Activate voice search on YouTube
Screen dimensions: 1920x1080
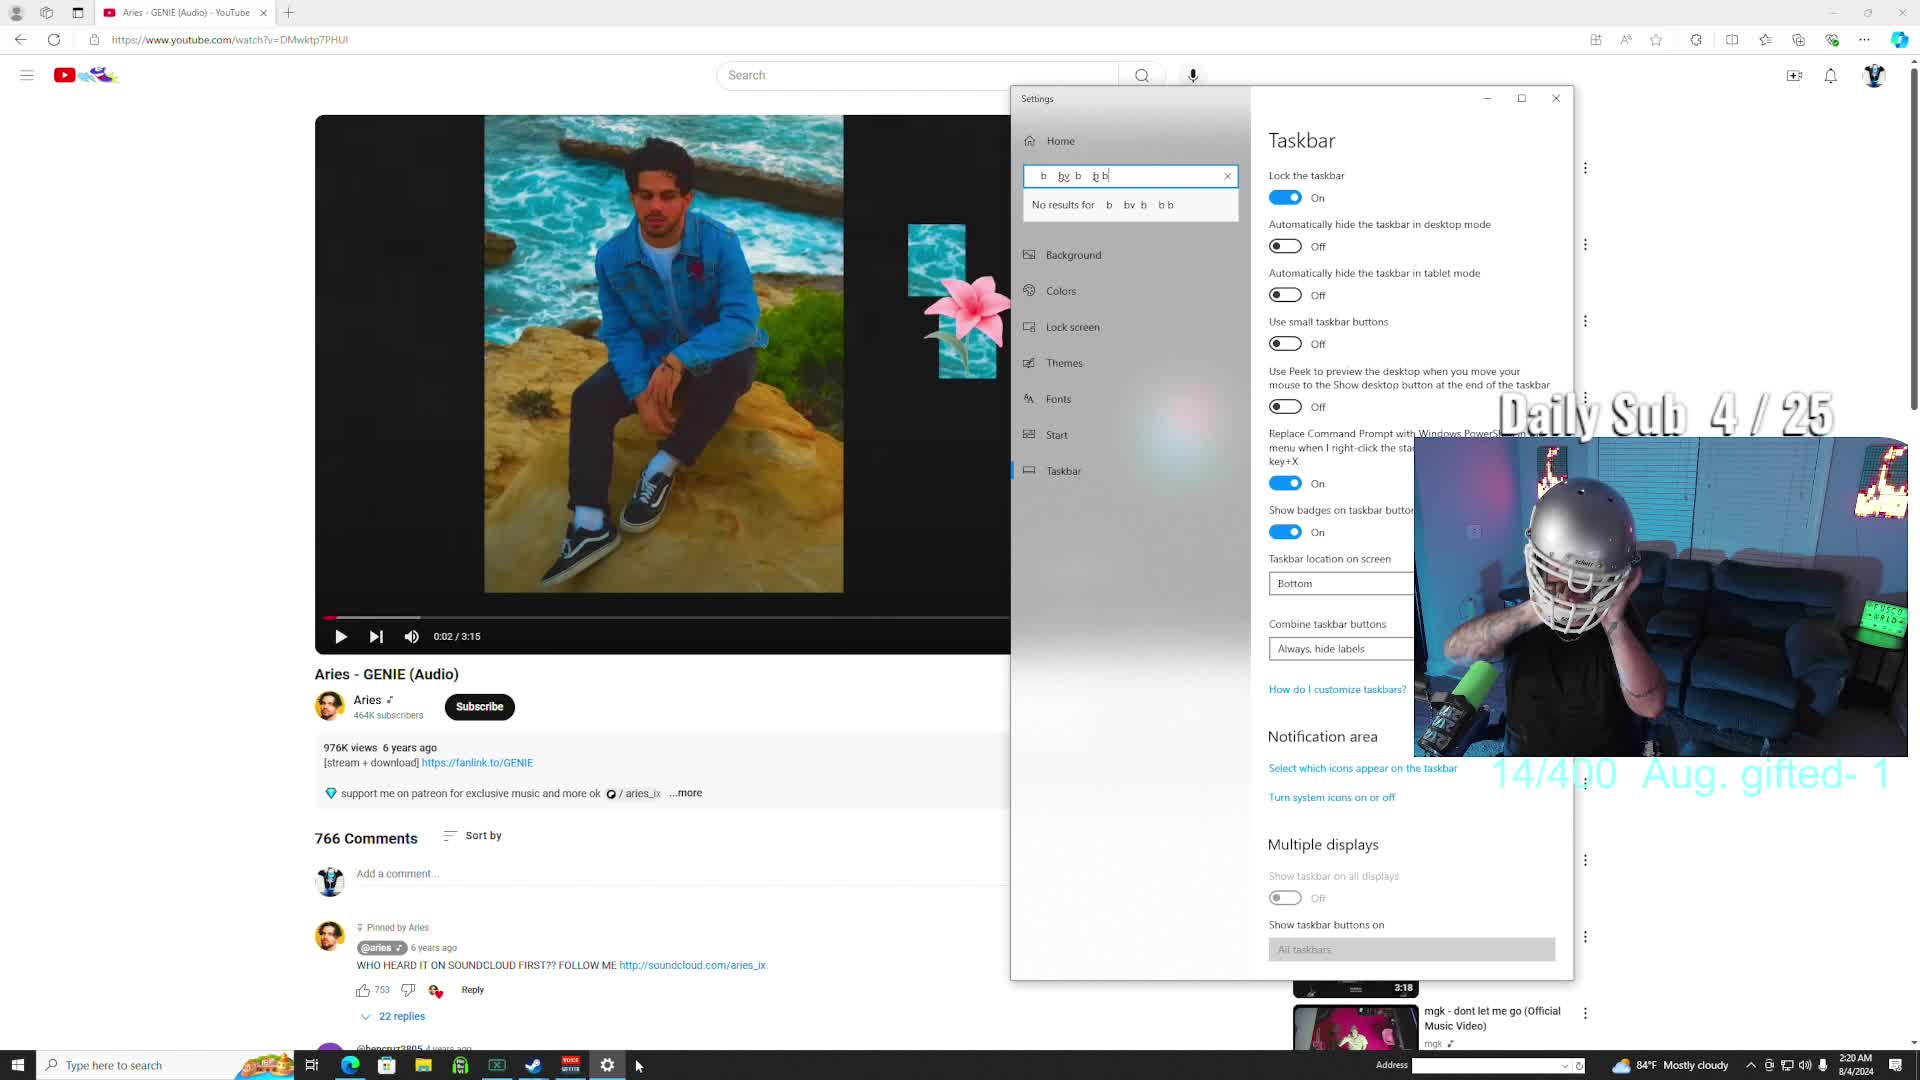coord(1192,75)
